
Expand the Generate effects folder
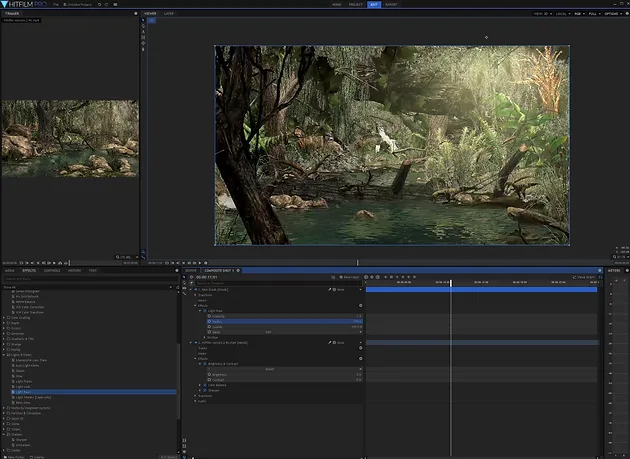click(x=4, y=334)
